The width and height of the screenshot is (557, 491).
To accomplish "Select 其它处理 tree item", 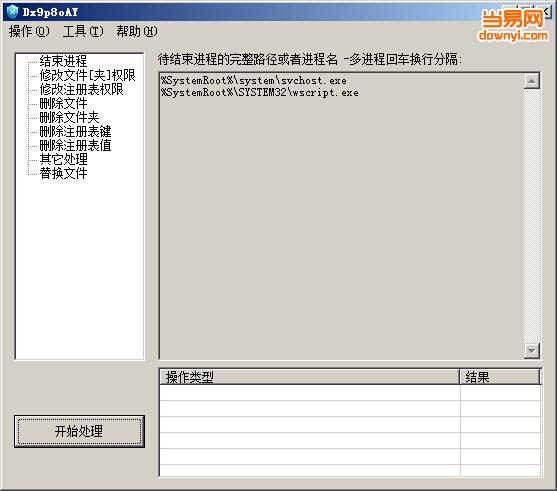I will [63, 159].
